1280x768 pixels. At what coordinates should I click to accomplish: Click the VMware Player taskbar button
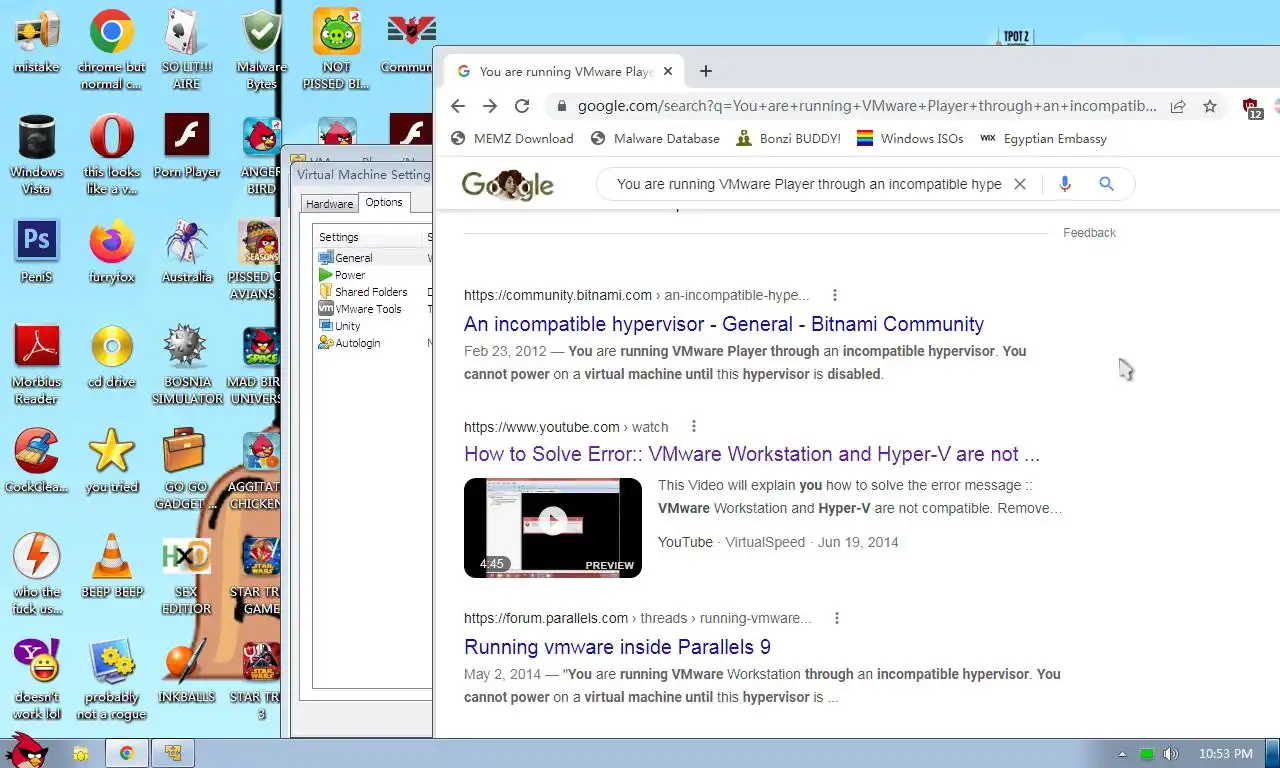point(173,753)
